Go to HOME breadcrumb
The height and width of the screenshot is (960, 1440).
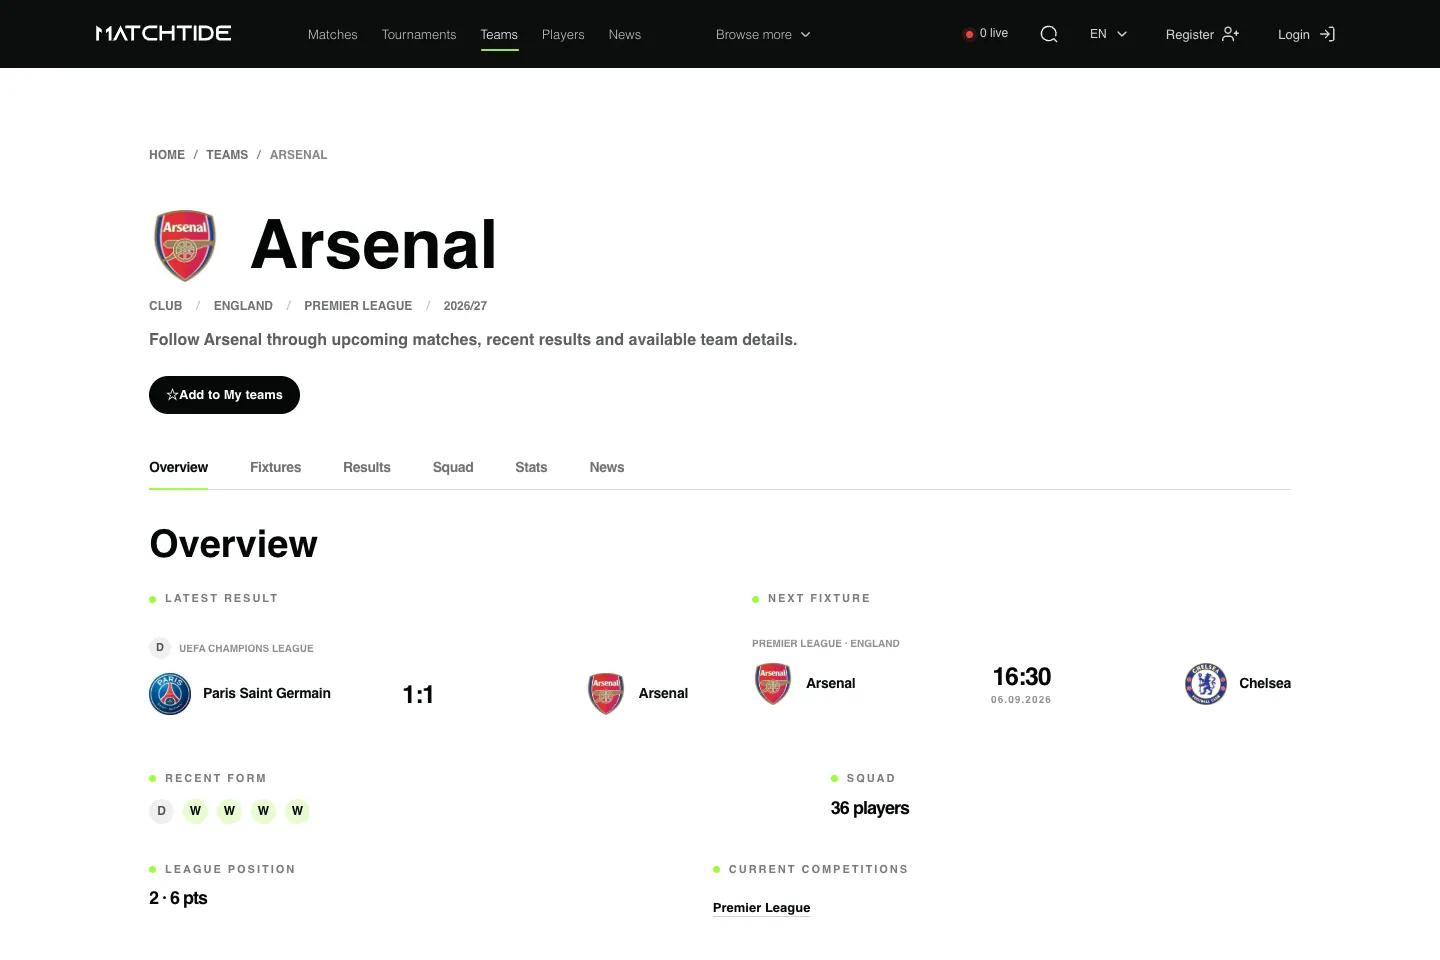(167, 155)
